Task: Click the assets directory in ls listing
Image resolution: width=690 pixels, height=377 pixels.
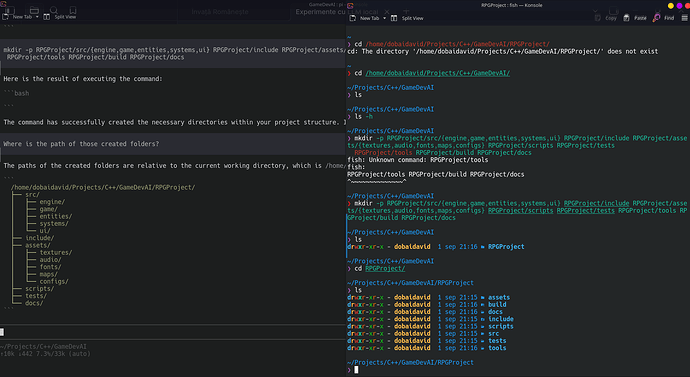Action: [x=499, y=297]
